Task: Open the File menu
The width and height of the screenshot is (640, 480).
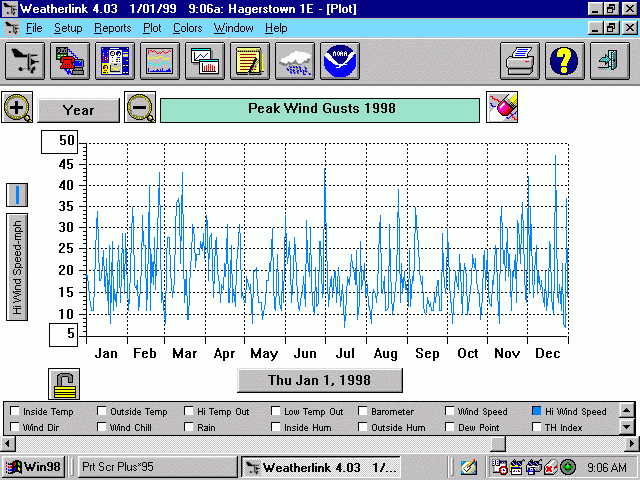Action: [34, 28]
